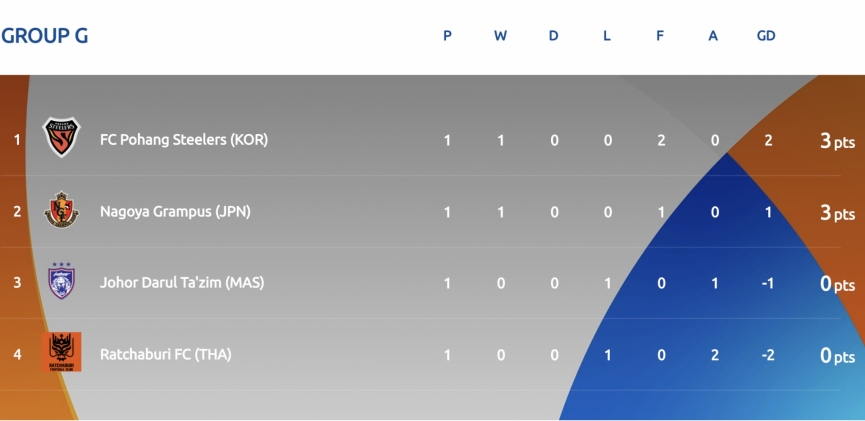The height and width of the screenshot is (421, 865).
Task: Click Johor Darul Ta'zim's -1 goal difference
Action: [x=767, y=283]
